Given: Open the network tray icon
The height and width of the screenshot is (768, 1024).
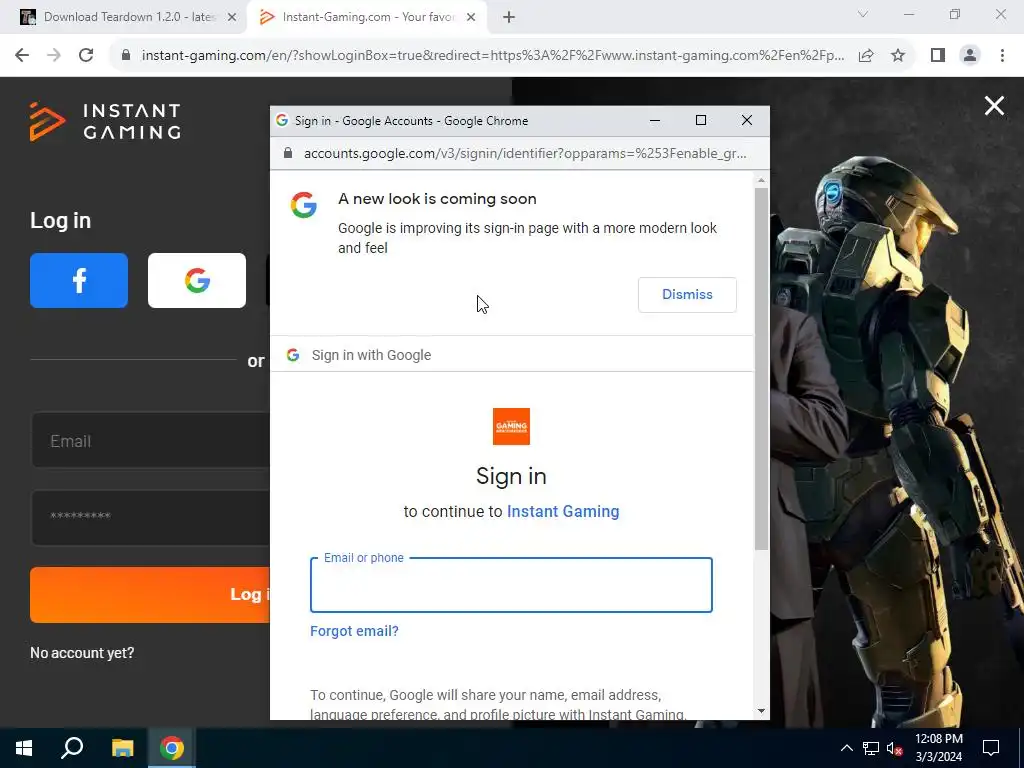Looking at the screenshot, I should (x=871, y=748).
